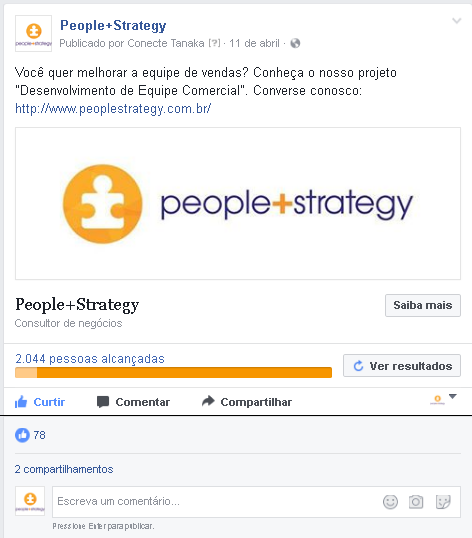Viewport: 472px width, 538px height.
Task: Click the globe public privacy icon
Action: click(295, 43)
